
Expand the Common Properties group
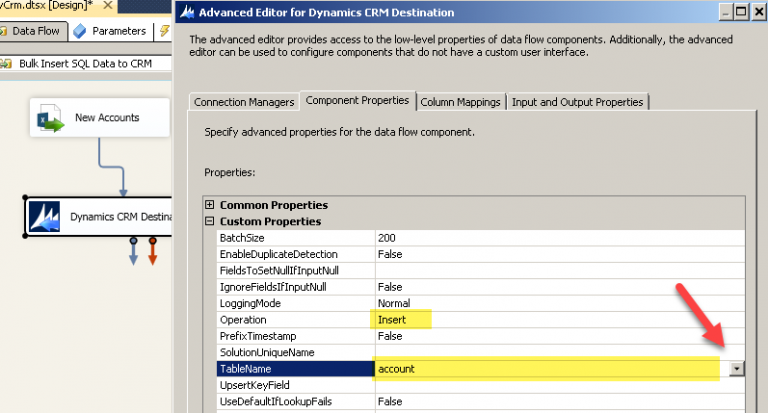coord(210,205)
